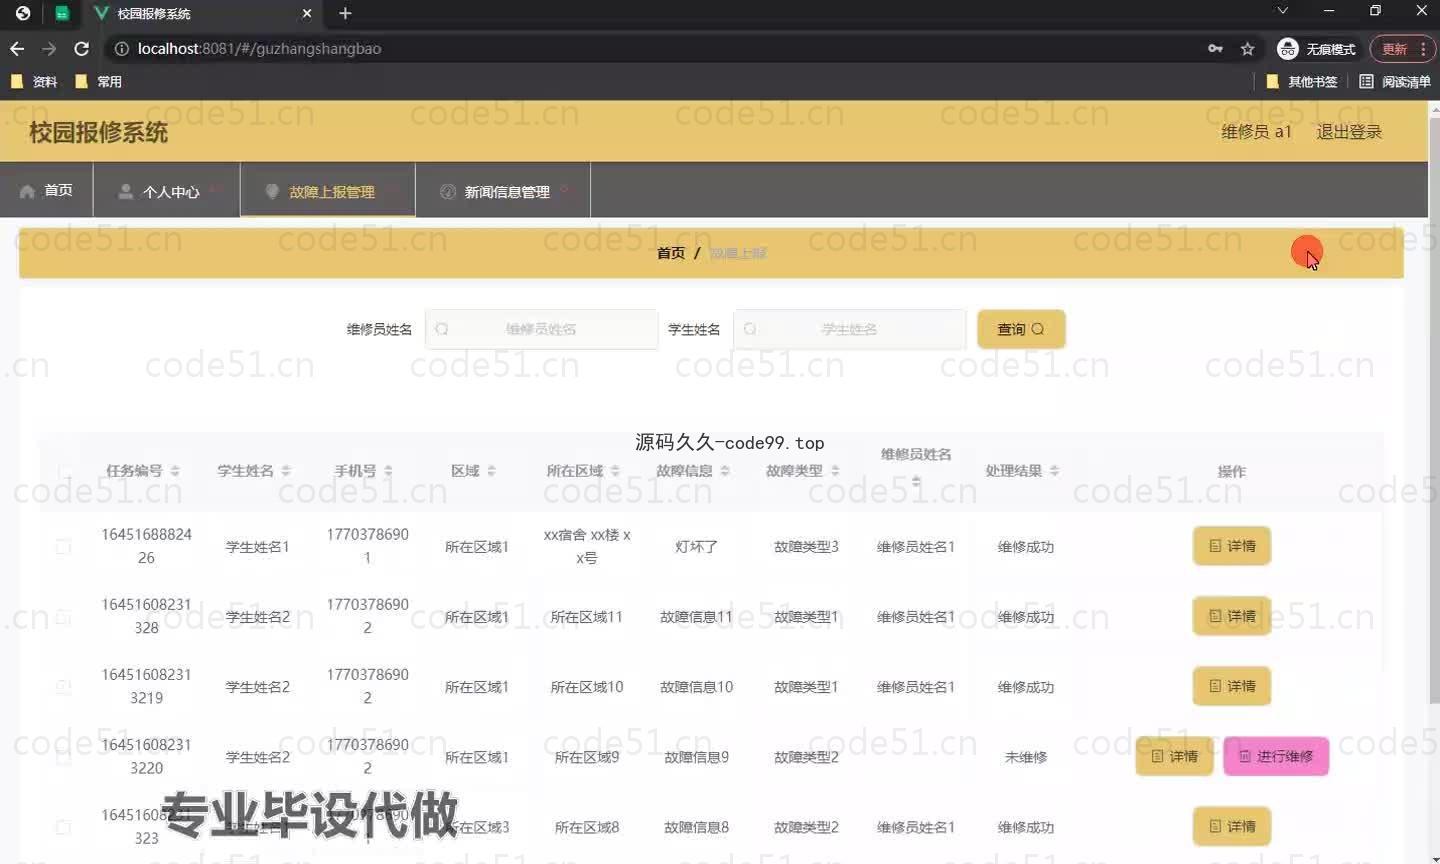Tick the checkbox for row 所在区域8
This screenshot has height=864, width=1440.
pos(63,827)
